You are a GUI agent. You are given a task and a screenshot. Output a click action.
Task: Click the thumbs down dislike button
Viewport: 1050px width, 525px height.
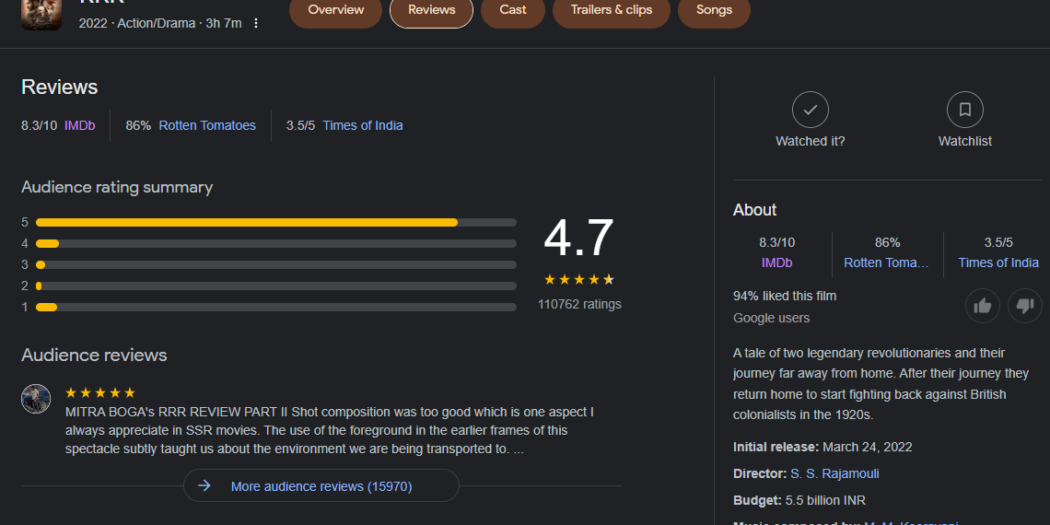[1025, 306]
